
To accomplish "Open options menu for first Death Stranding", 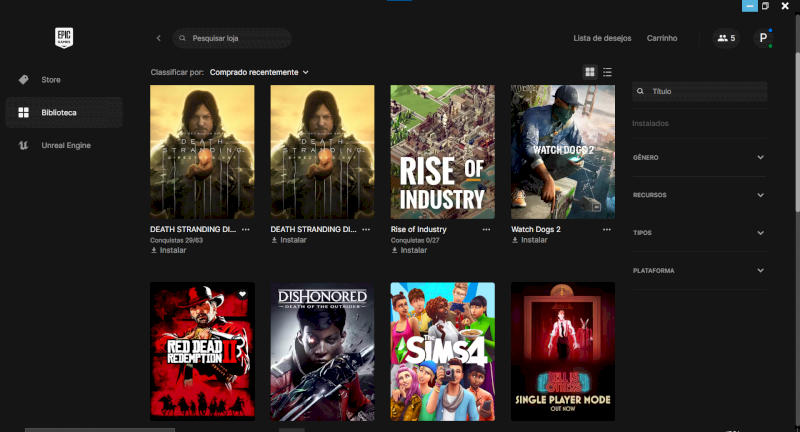I will [246, 230].
